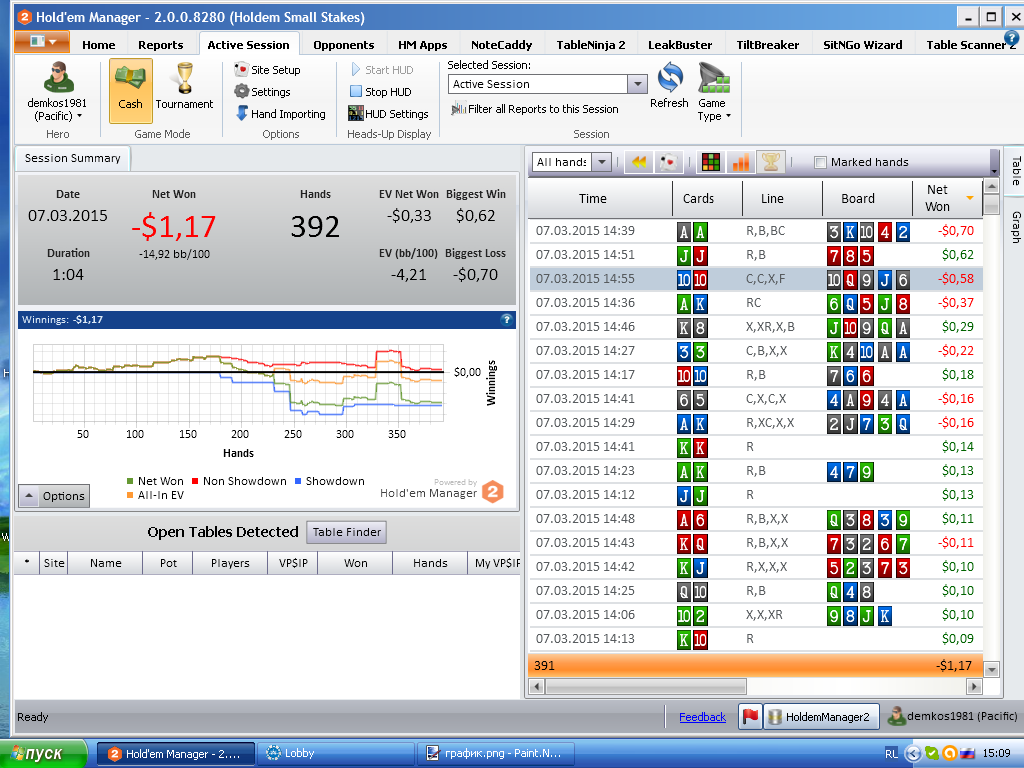This screenshot has width=1024, height=768.
Task: Click the horizontal scrollbar thumb of hands list
Action: pos(646,686)
